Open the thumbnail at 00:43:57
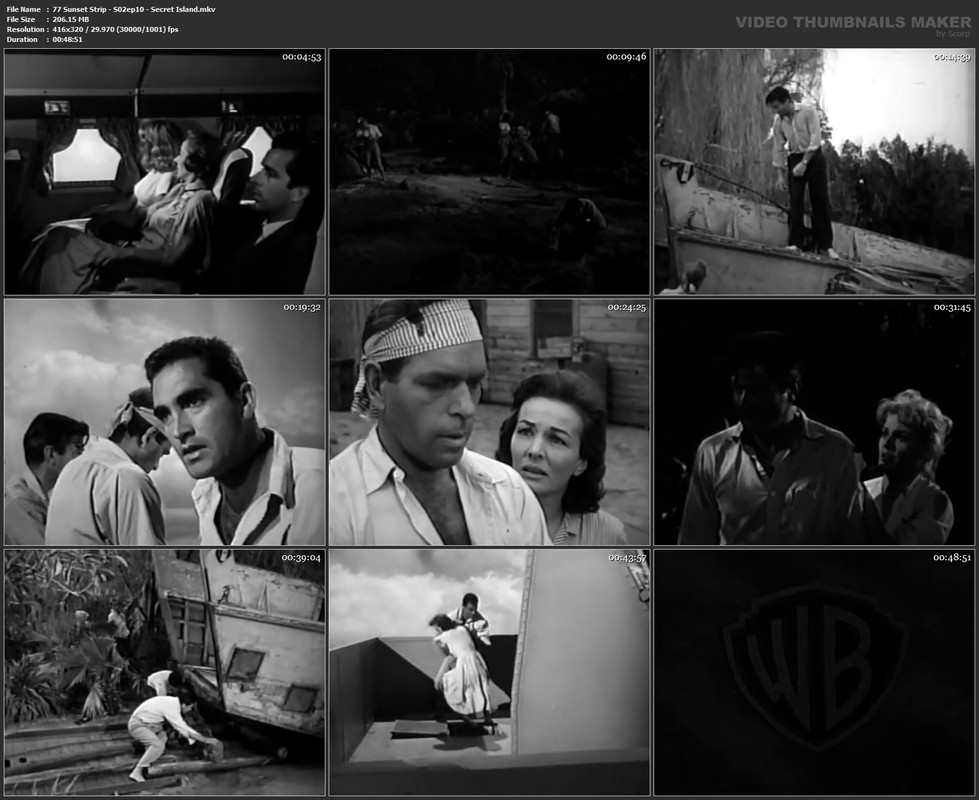 click(x=490, y=673)
